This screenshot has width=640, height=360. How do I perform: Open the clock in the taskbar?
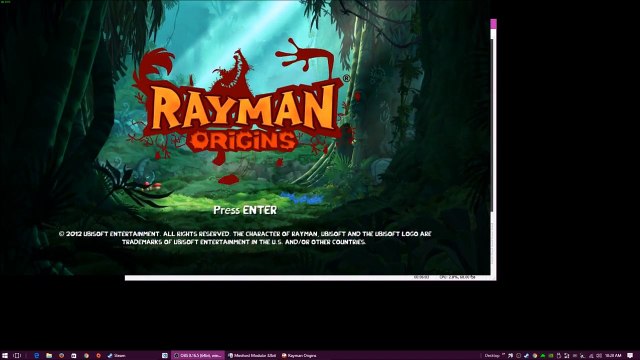[x=613, y=356]
